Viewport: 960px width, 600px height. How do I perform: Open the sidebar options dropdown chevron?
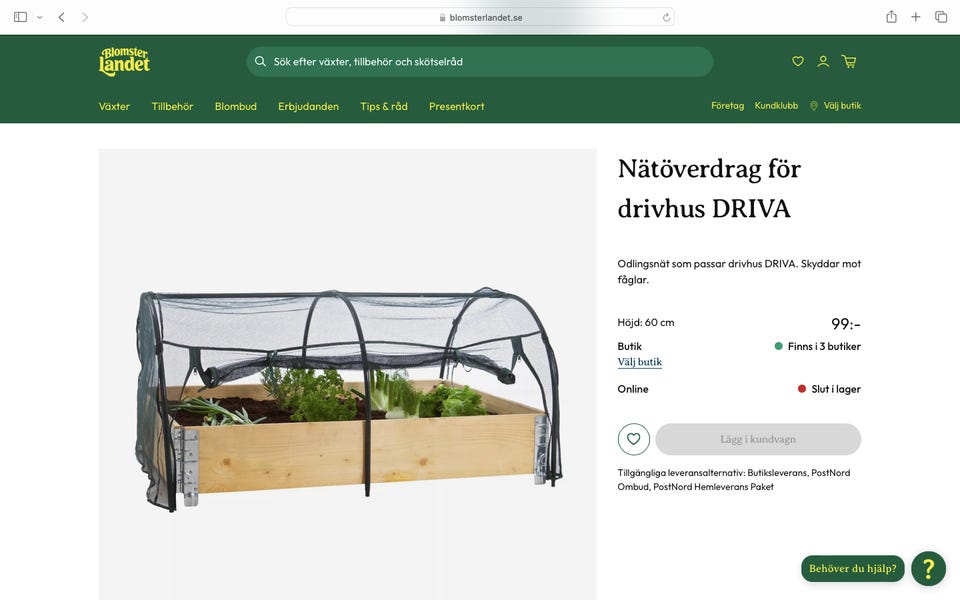coord(40,18)
